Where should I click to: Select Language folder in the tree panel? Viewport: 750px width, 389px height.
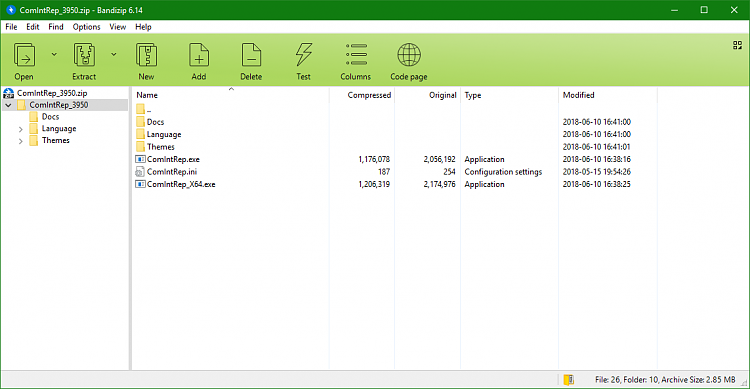[59, 128]
